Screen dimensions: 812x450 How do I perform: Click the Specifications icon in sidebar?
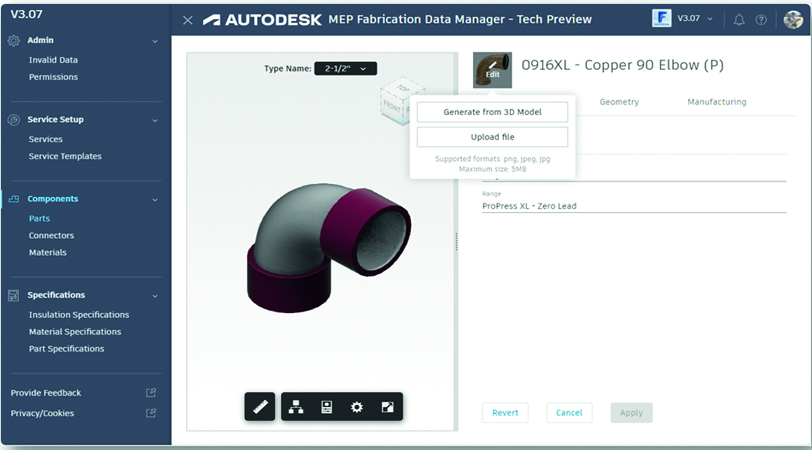pyautogui.click(x=14, y=295)
